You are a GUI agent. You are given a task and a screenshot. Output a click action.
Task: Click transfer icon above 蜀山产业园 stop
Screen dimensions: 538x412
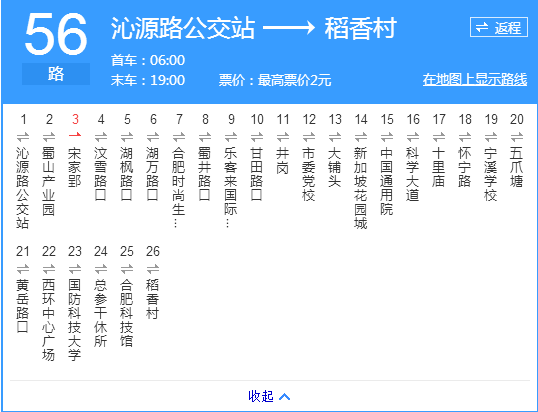pos(49,137)
